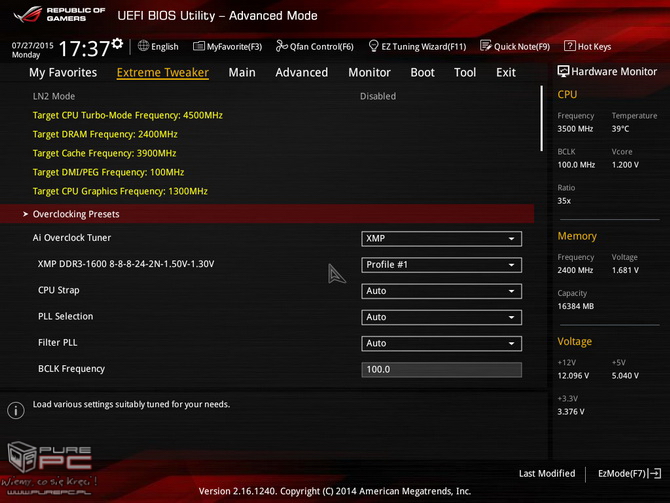Click +3.3V reading 3.376 V
670x503 pixels.
pos(571,412)
